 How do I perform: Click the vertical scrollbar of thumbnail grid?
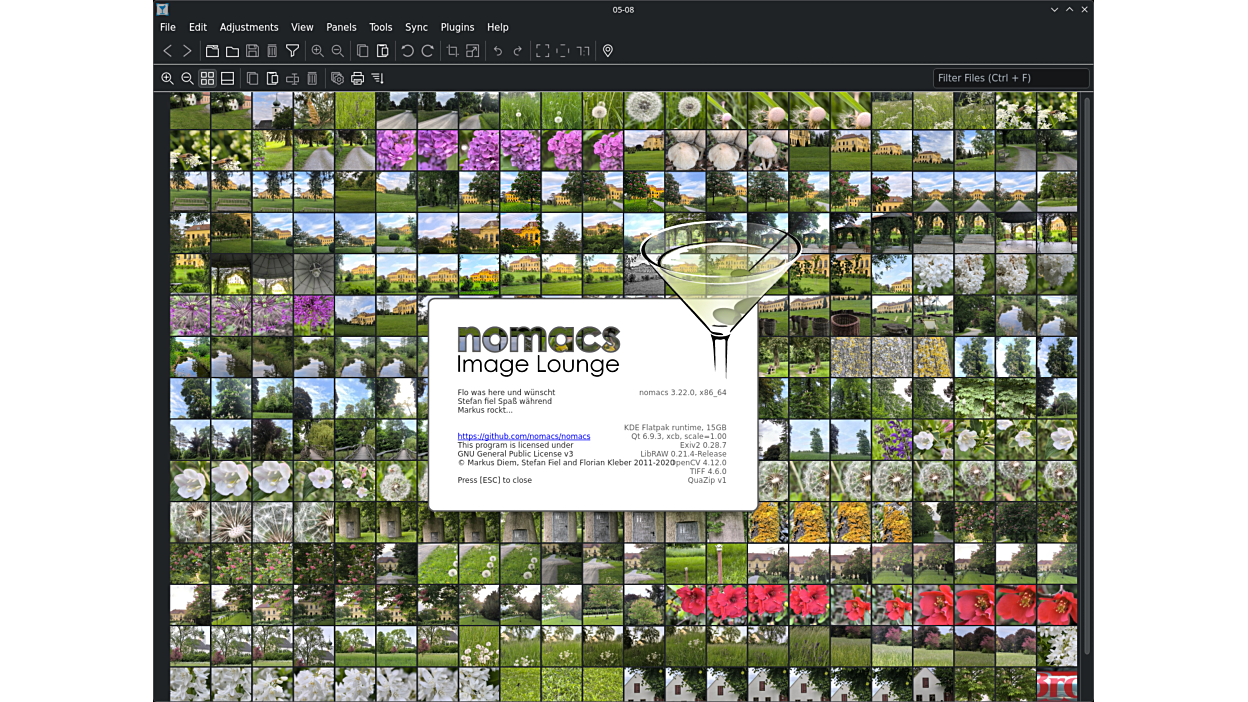coord(1085,380)
